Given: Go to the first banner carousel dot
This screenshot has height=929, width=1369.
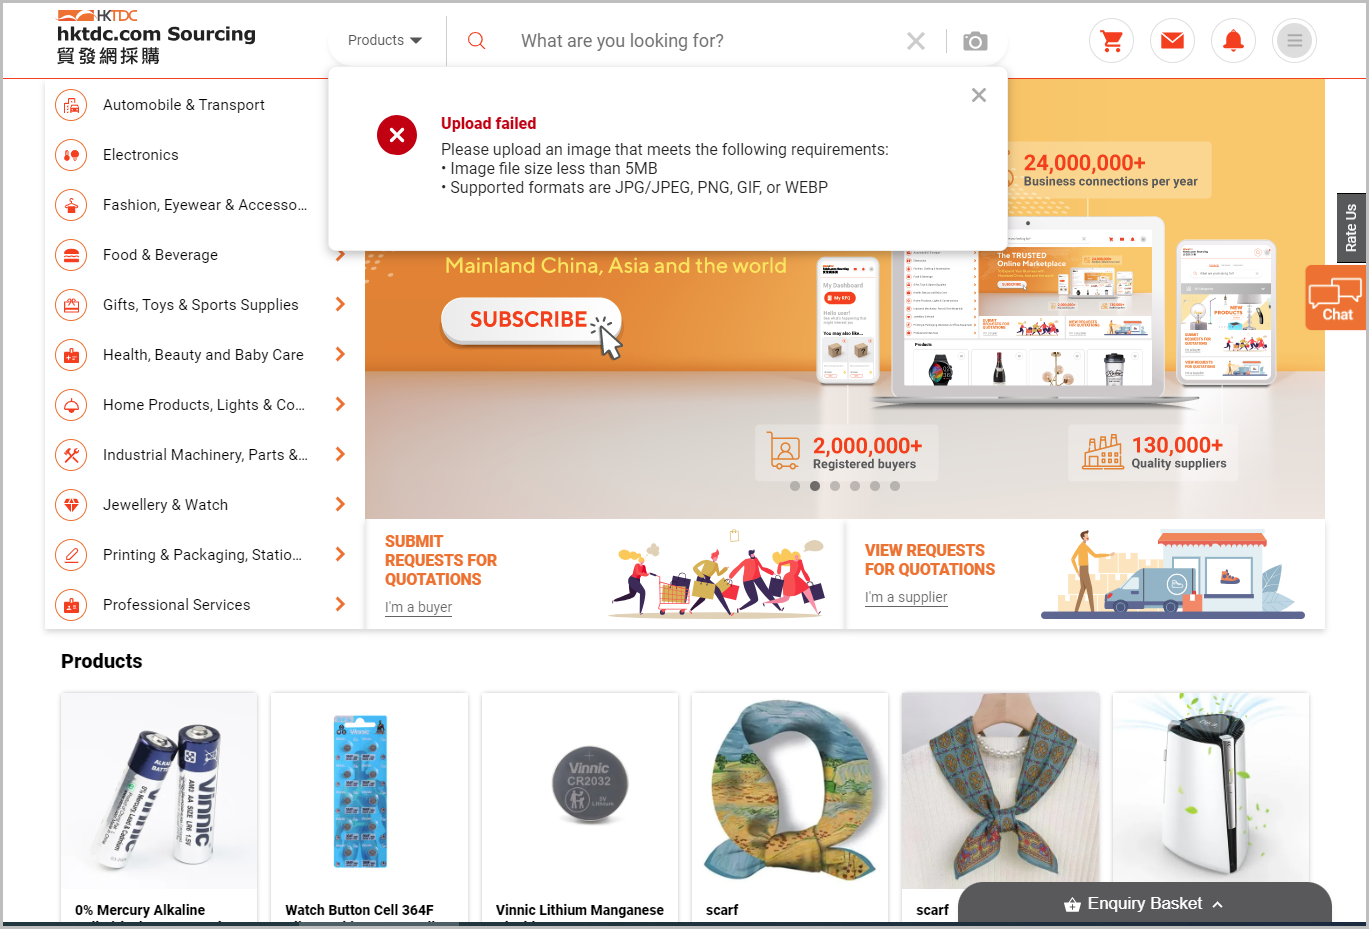Looking at the screenshot, I should coord(795,486).
